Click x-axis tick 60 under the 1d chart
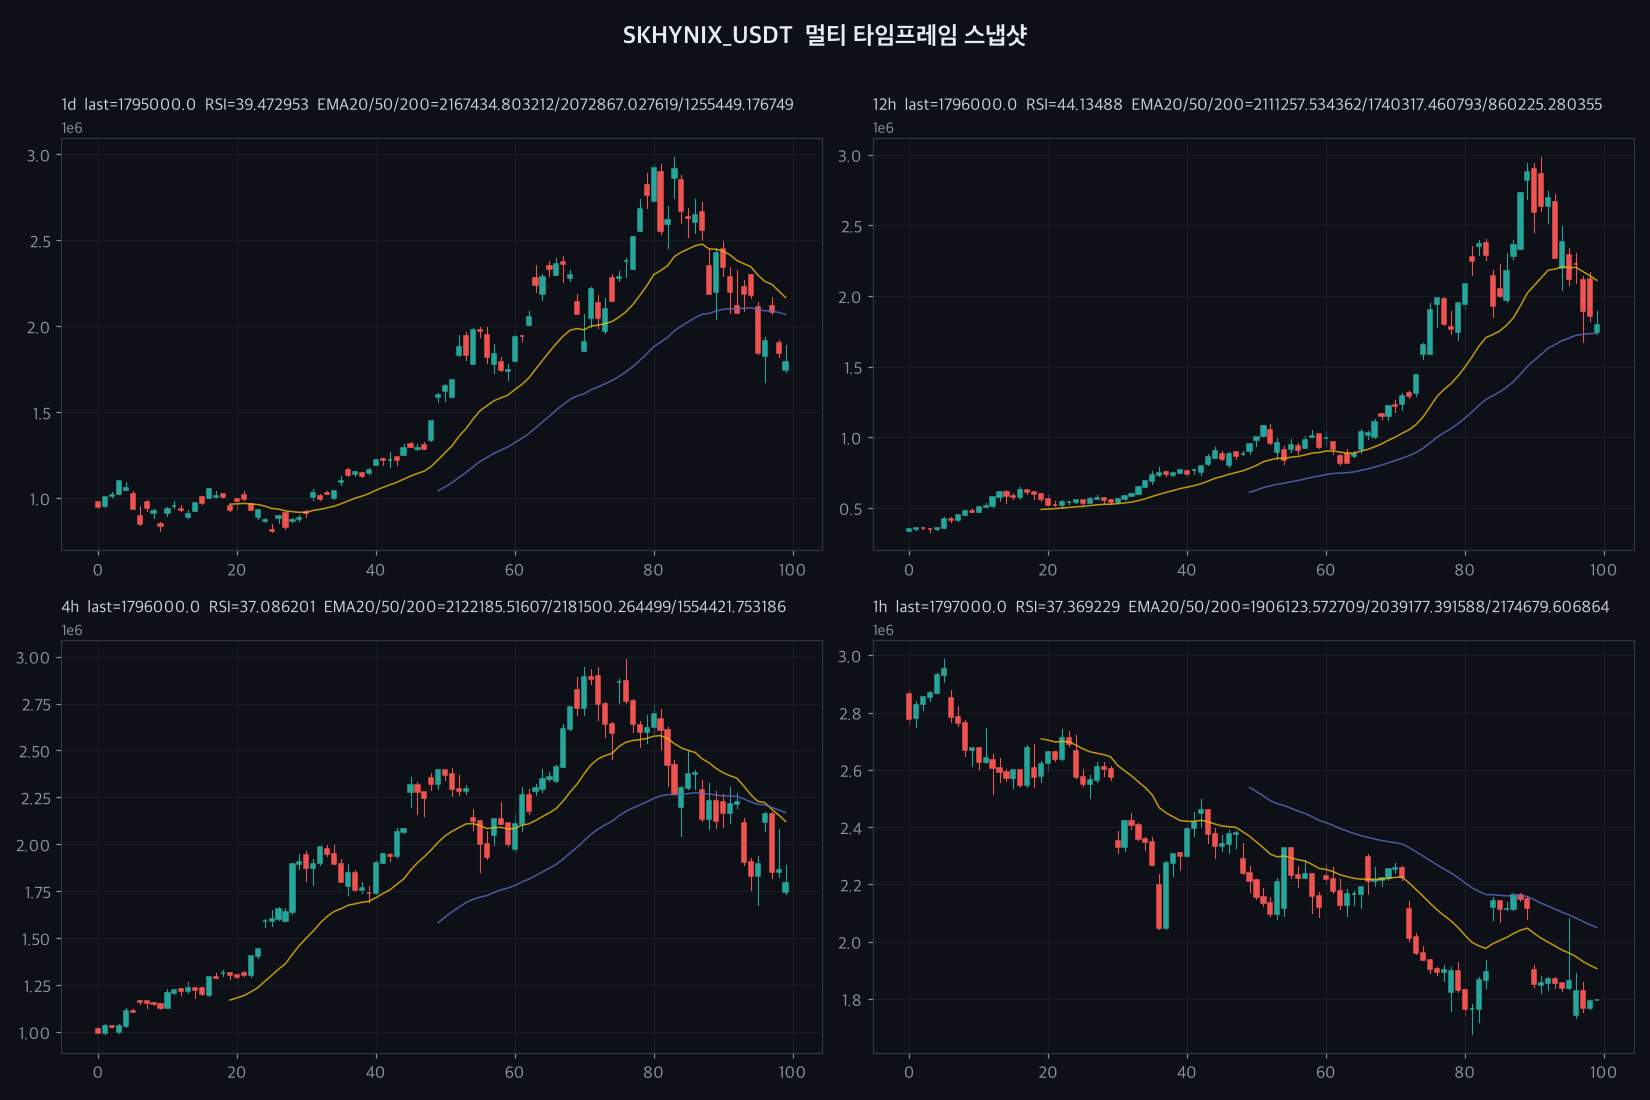 tap(514, 570)
